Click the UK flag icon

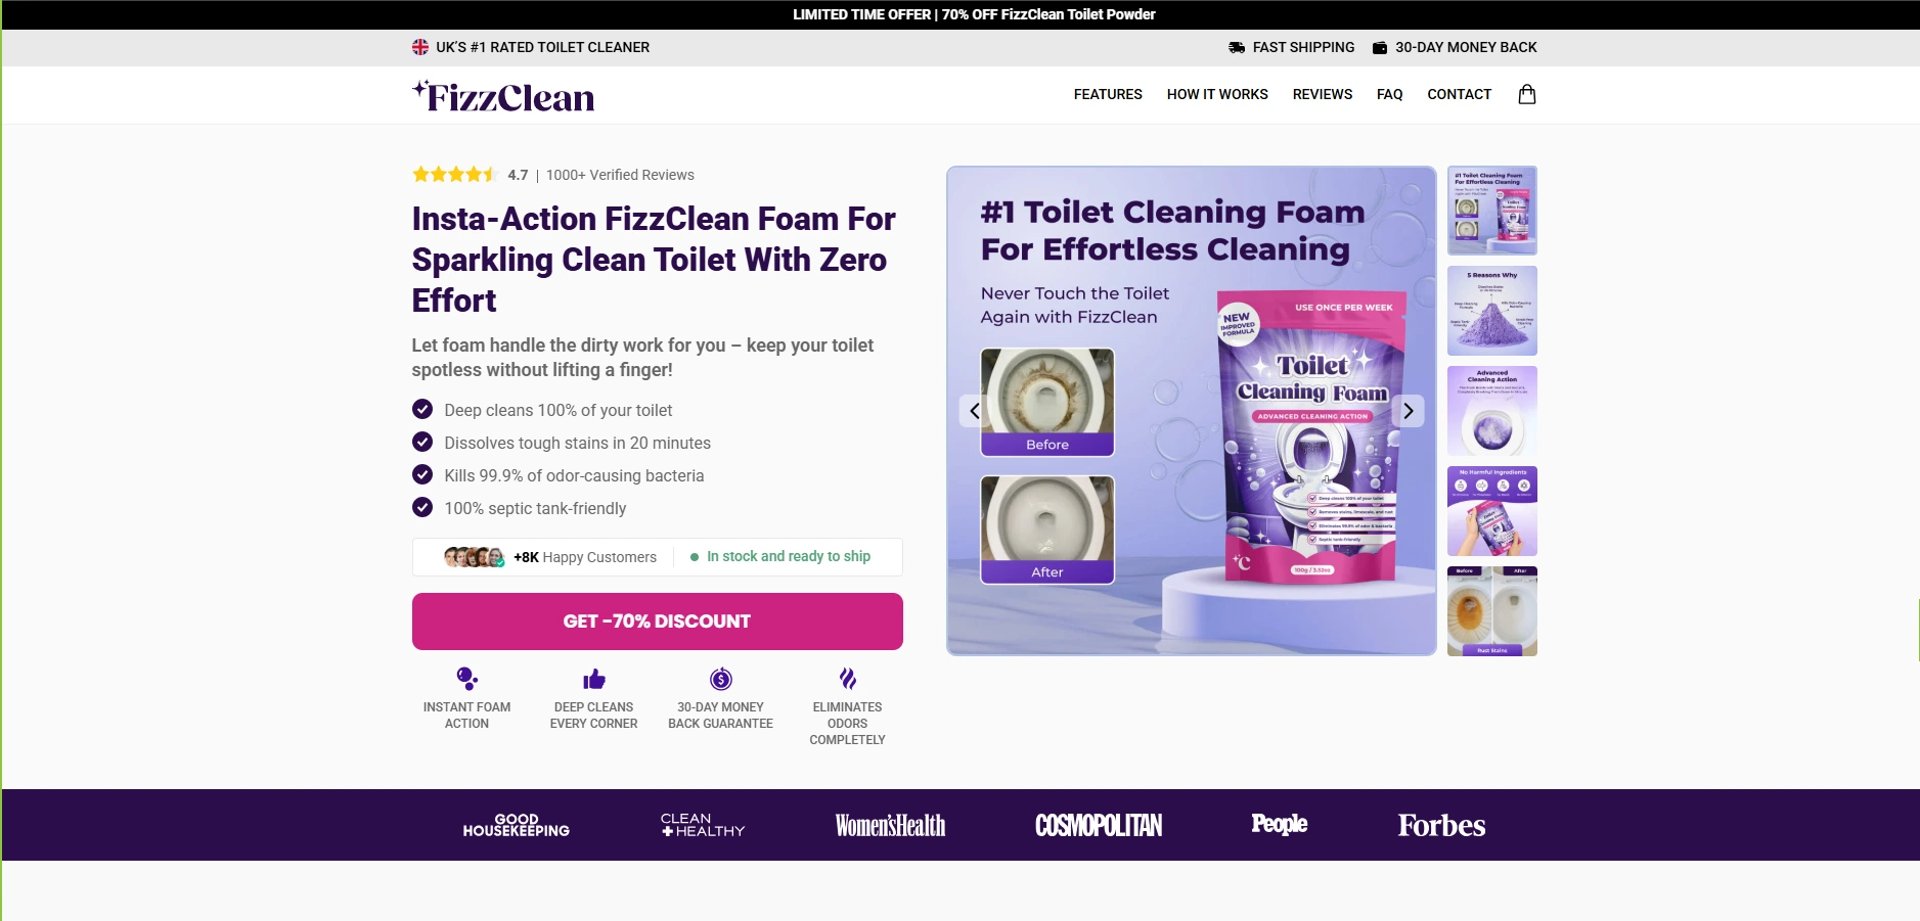pos(420,47)
